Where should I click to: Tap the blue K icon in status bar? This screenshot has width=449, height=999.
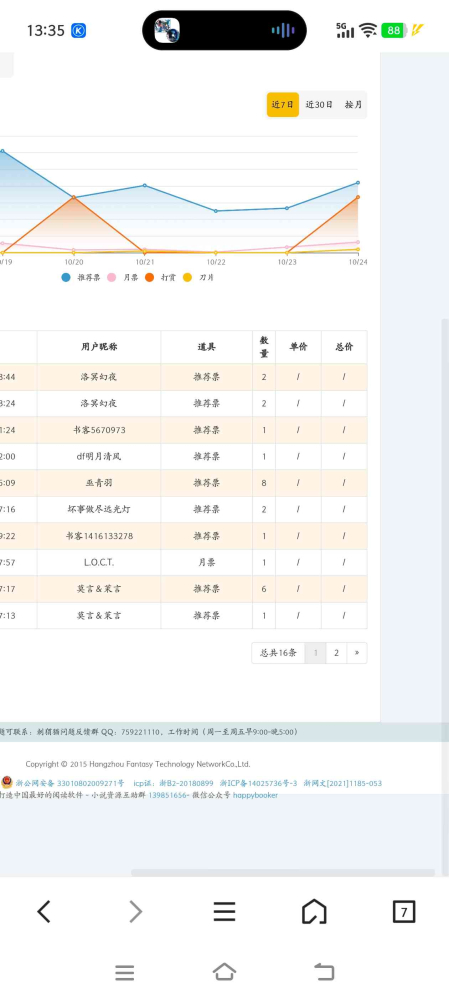[78, 30]
